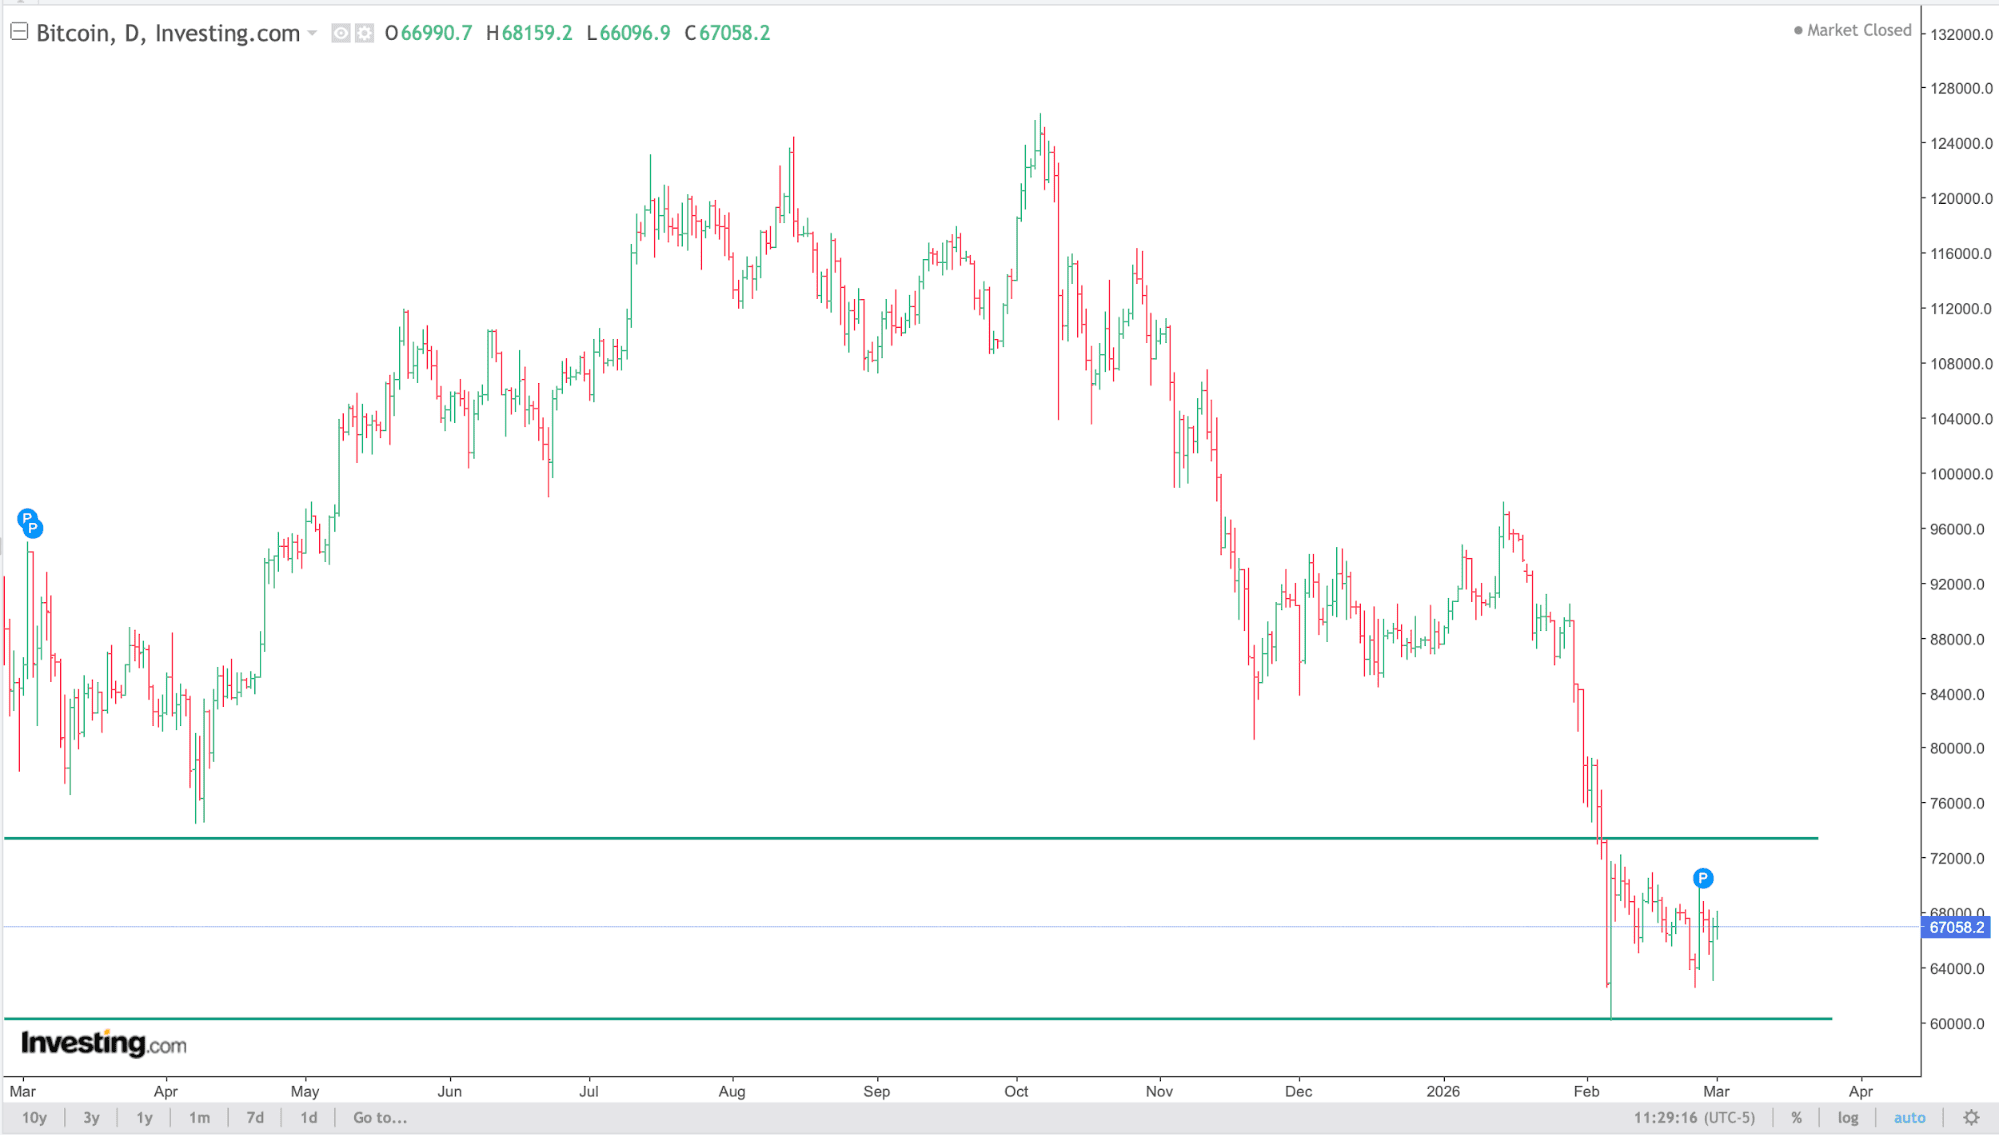This screenshot has width=1999, height=1135.
Task: Click the Market Closed status indicator
Action: click(x=1855, y=30)
